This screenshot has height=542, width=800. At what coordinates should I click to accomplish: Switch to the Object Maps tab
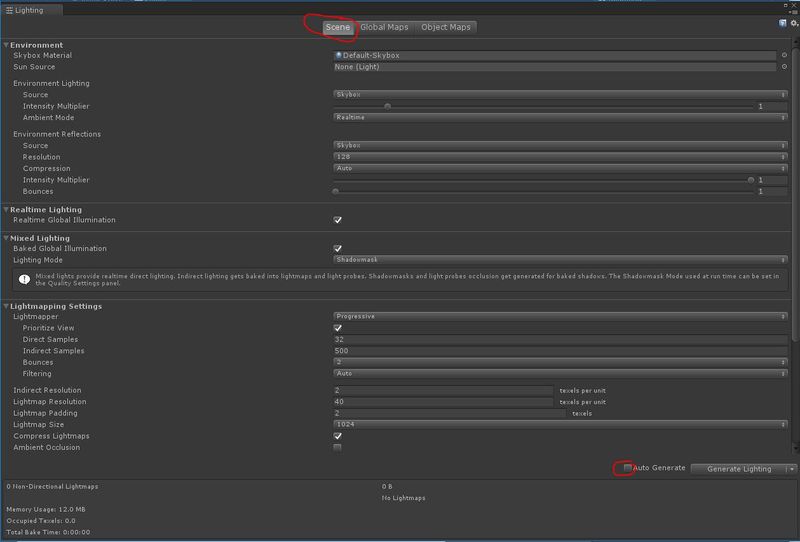pyautogui.click(x=446, y=27)
